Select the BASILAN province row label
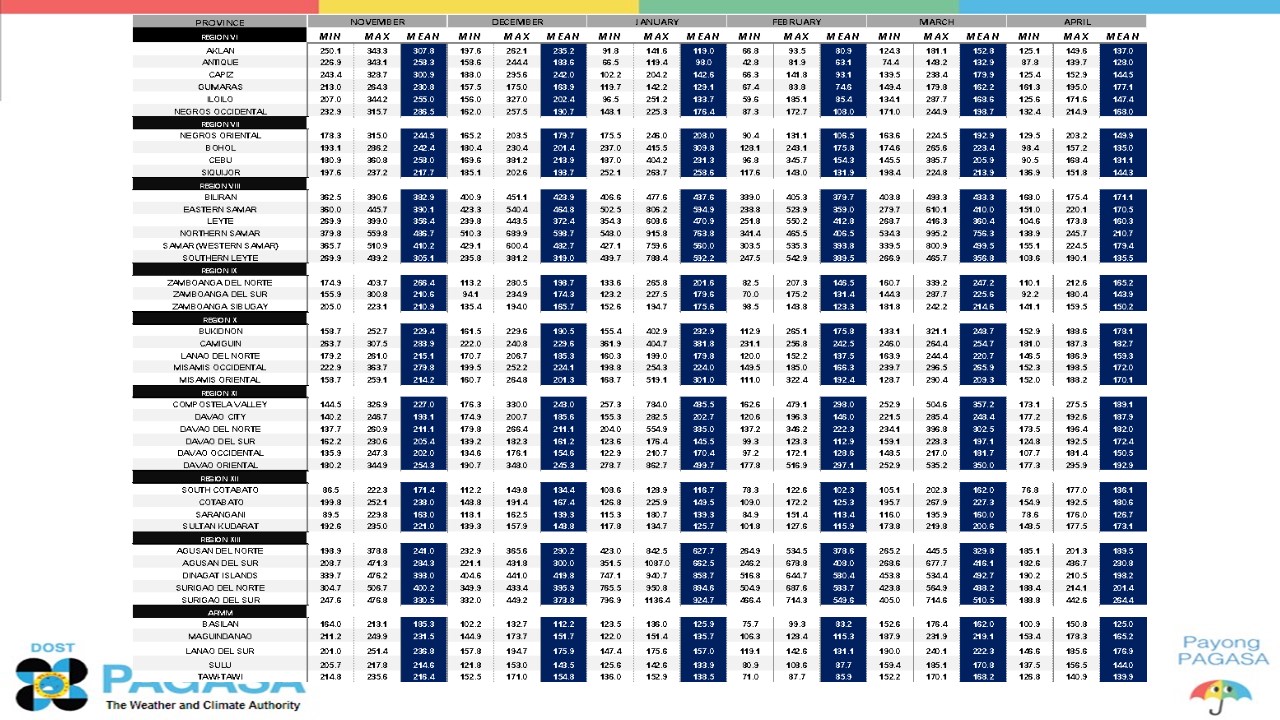 220,623
